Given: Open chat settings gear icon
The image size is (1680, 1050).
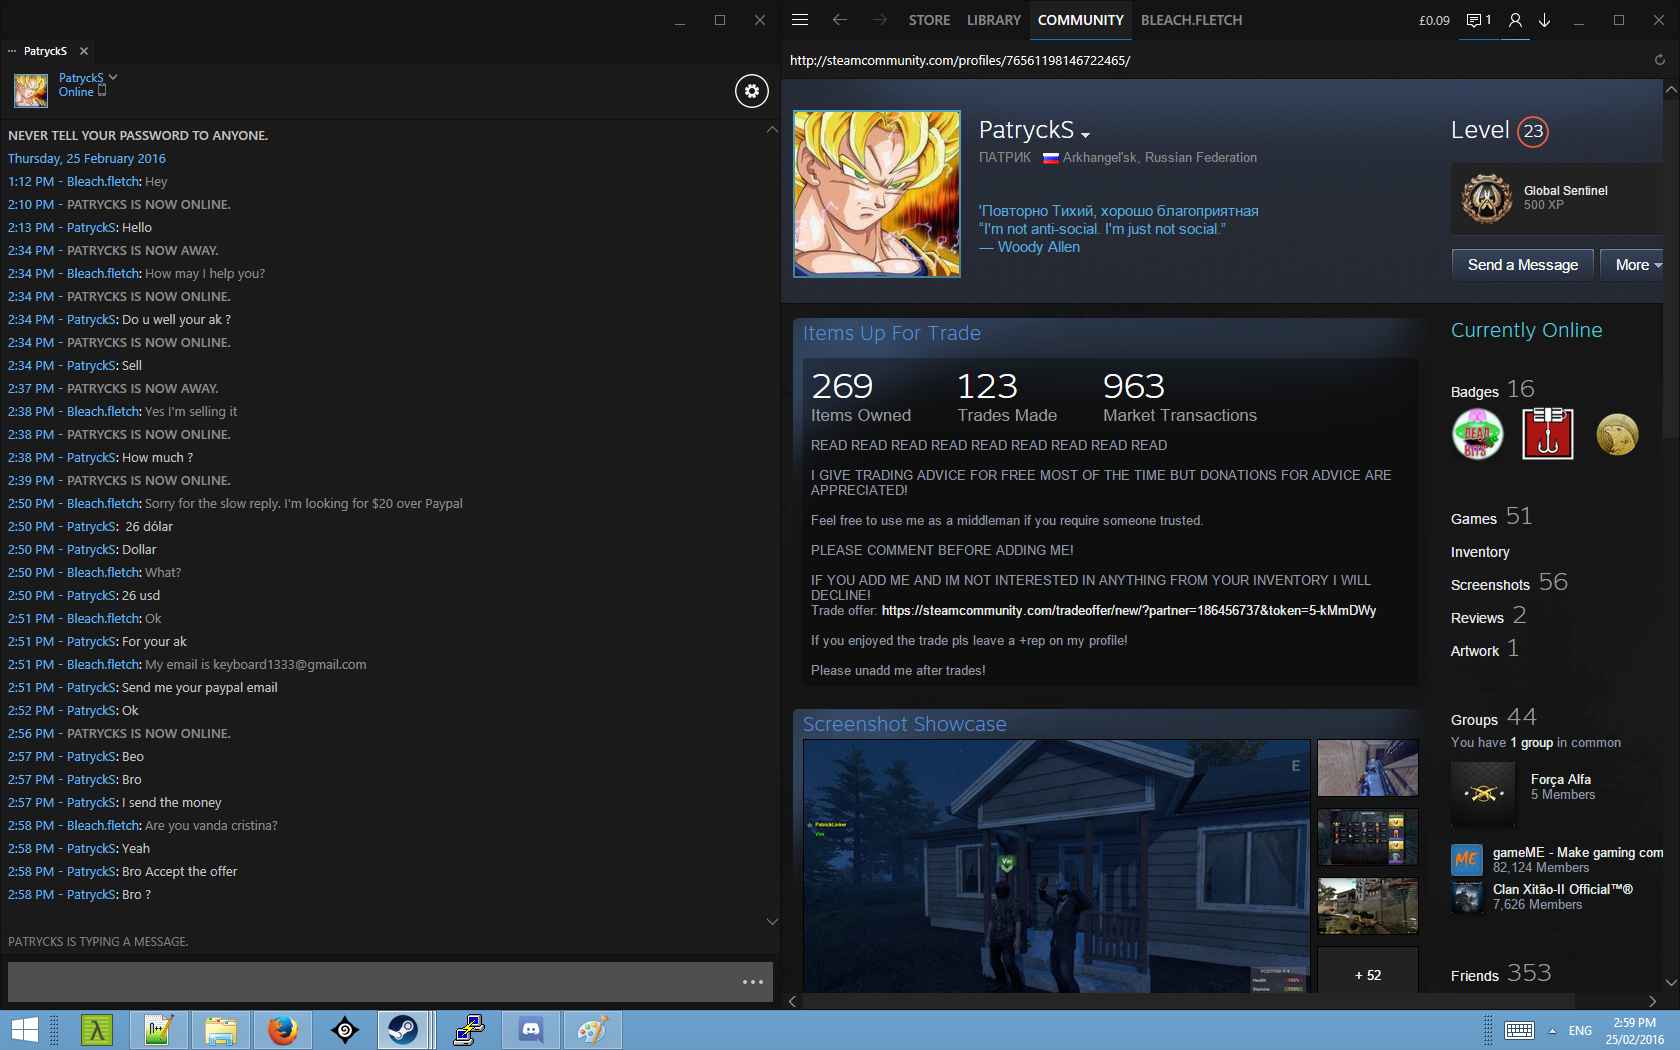Looking at the screenshot, I should coord(752,91).
